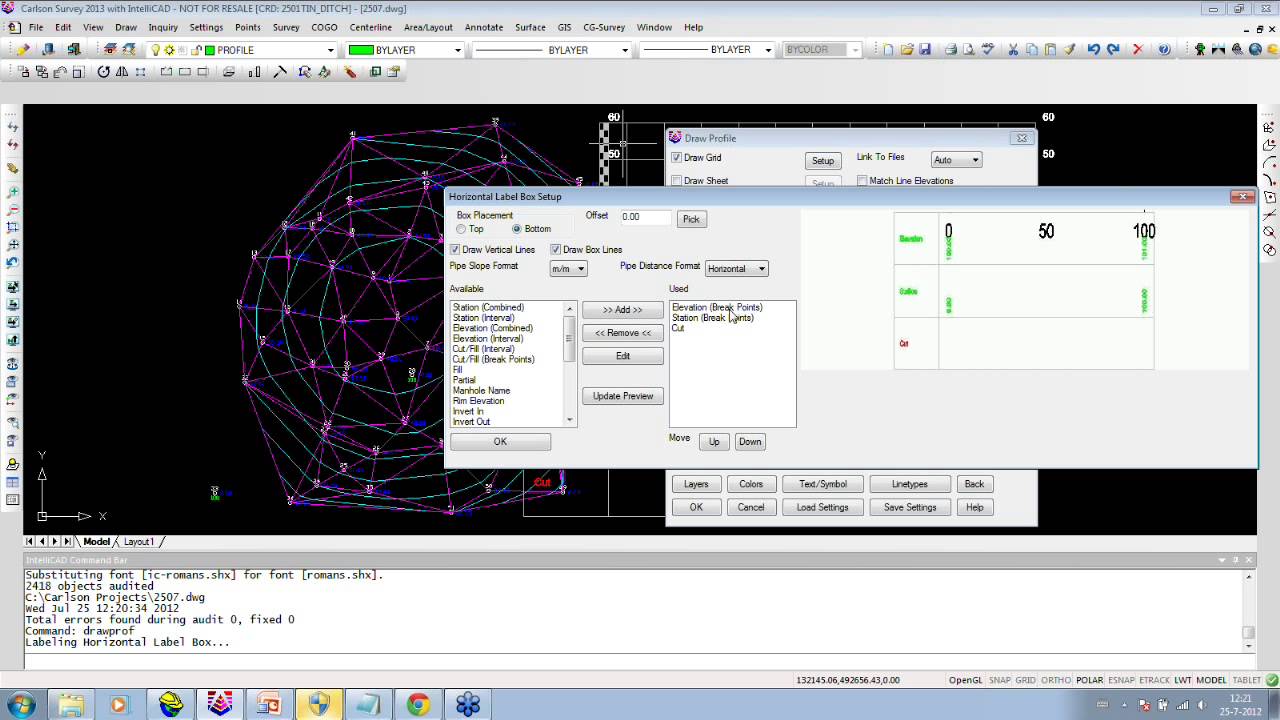1280x720 pixels.
Task: Open the Centerline menu
Action: point(370,27)
